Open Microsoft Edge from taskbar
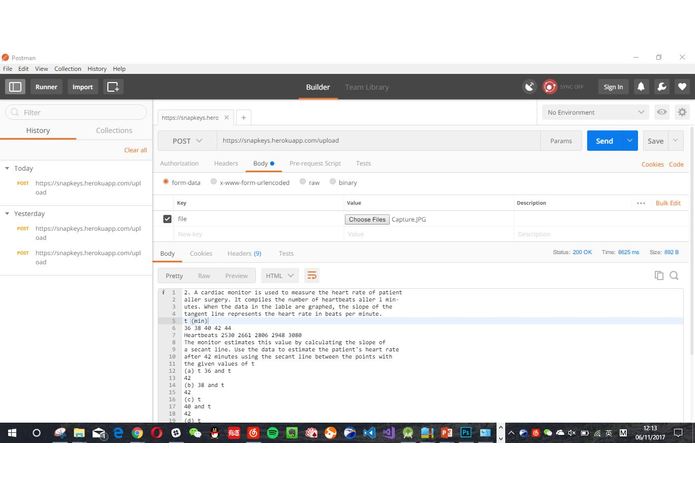The width and height of the screenshot is (695, 494). tap(118, 433)
